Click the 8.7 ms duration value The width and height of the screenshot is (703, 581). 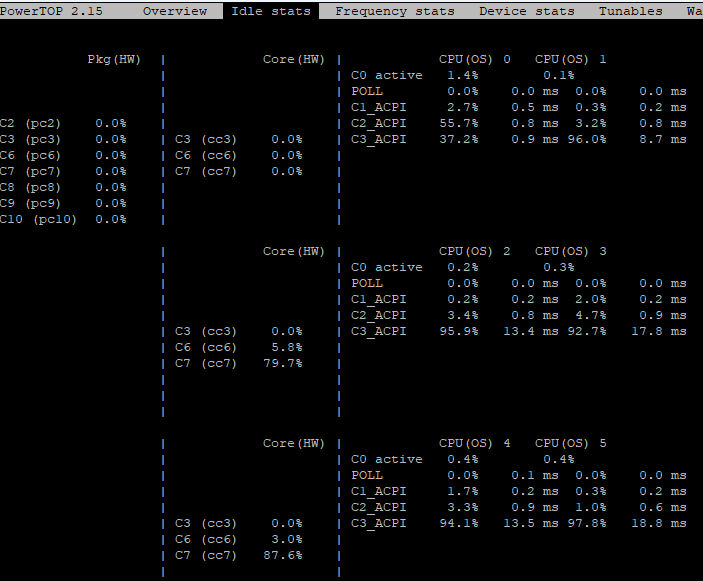click(663, 139)
